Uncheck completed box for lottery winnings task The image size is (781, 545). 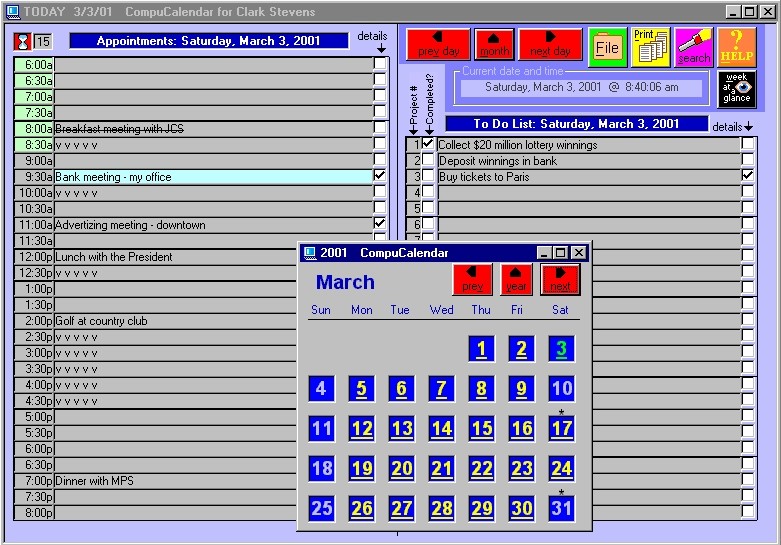[428, 144]
